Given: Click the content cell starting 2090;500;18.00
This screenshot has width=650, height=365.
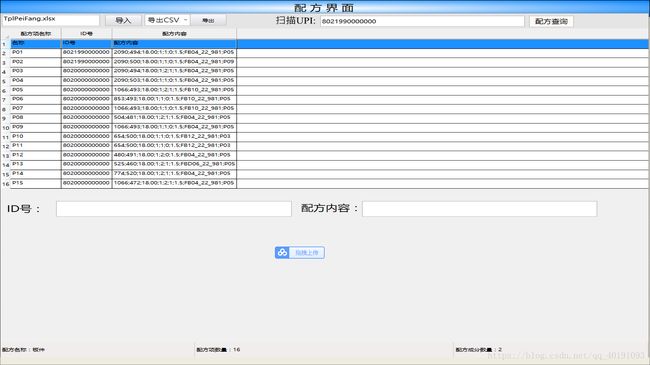Looking at the screenshot, I should 174,62.
